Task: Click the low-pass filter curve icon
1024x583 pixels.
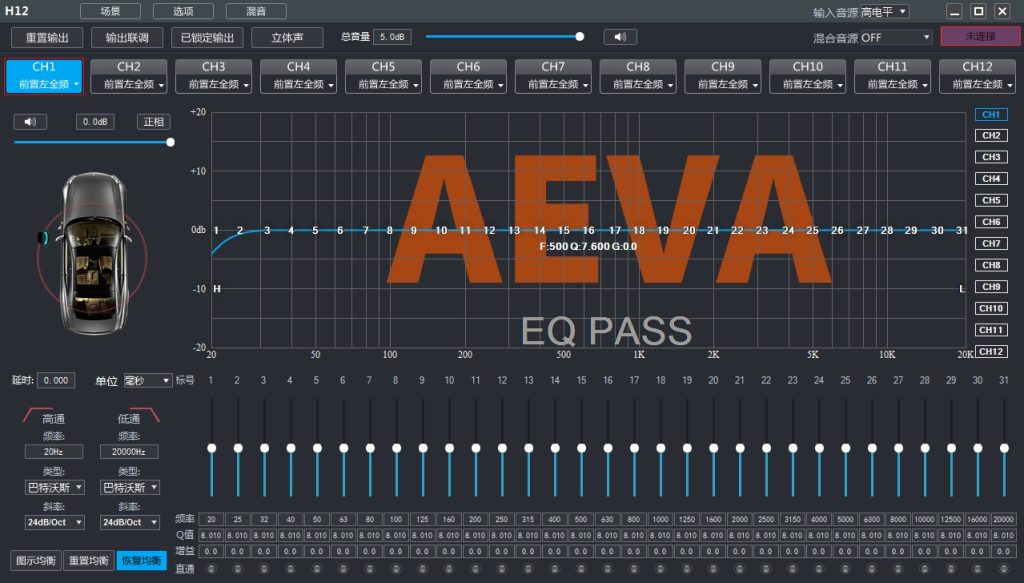Action: (144, 415)
